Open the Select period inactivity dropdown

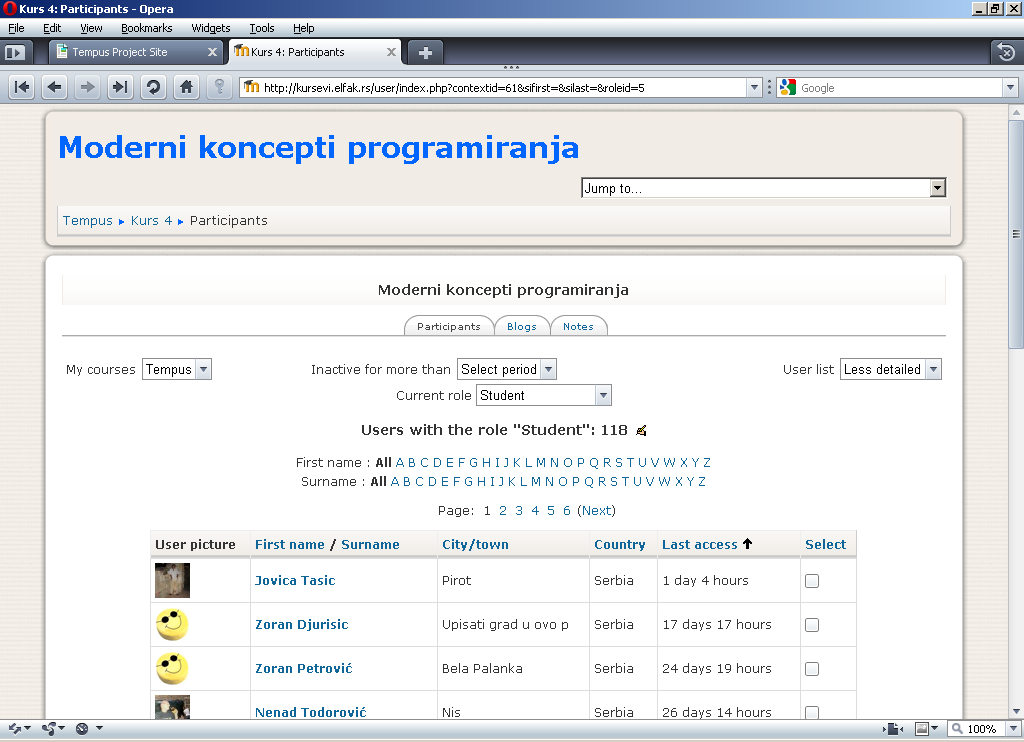coord(507,370)
